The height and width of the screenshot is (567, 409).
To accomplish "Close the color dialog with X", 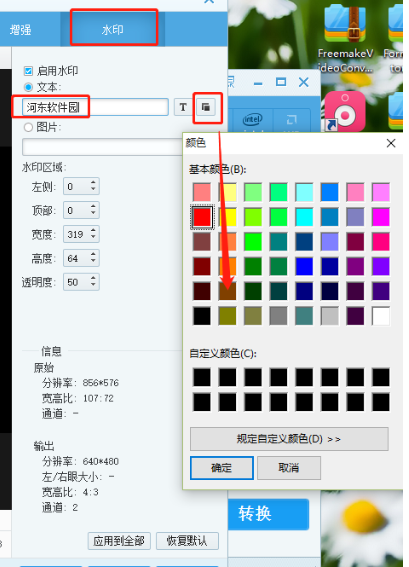I will point(391,143).
